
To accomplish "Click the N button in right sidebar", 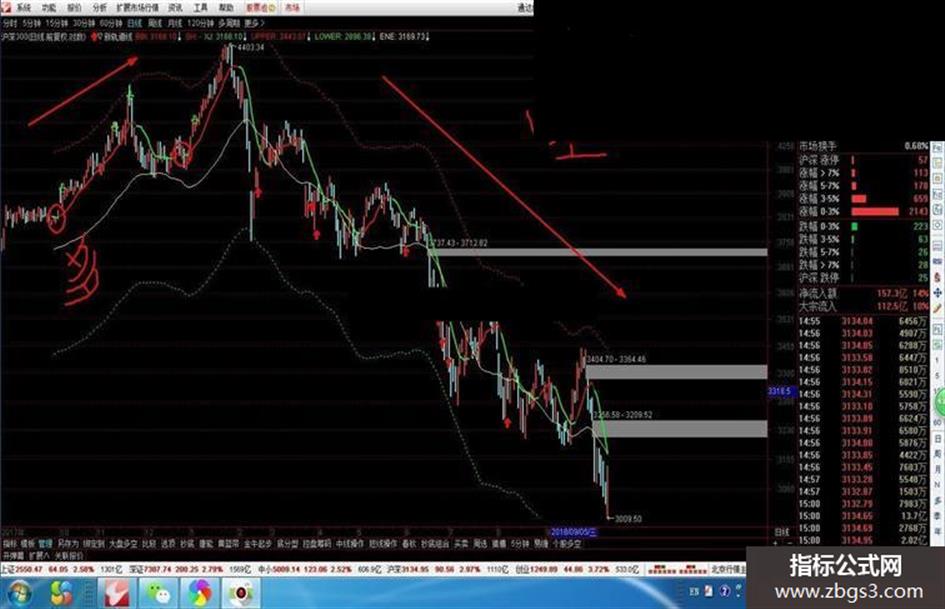I will click(938, 485).
